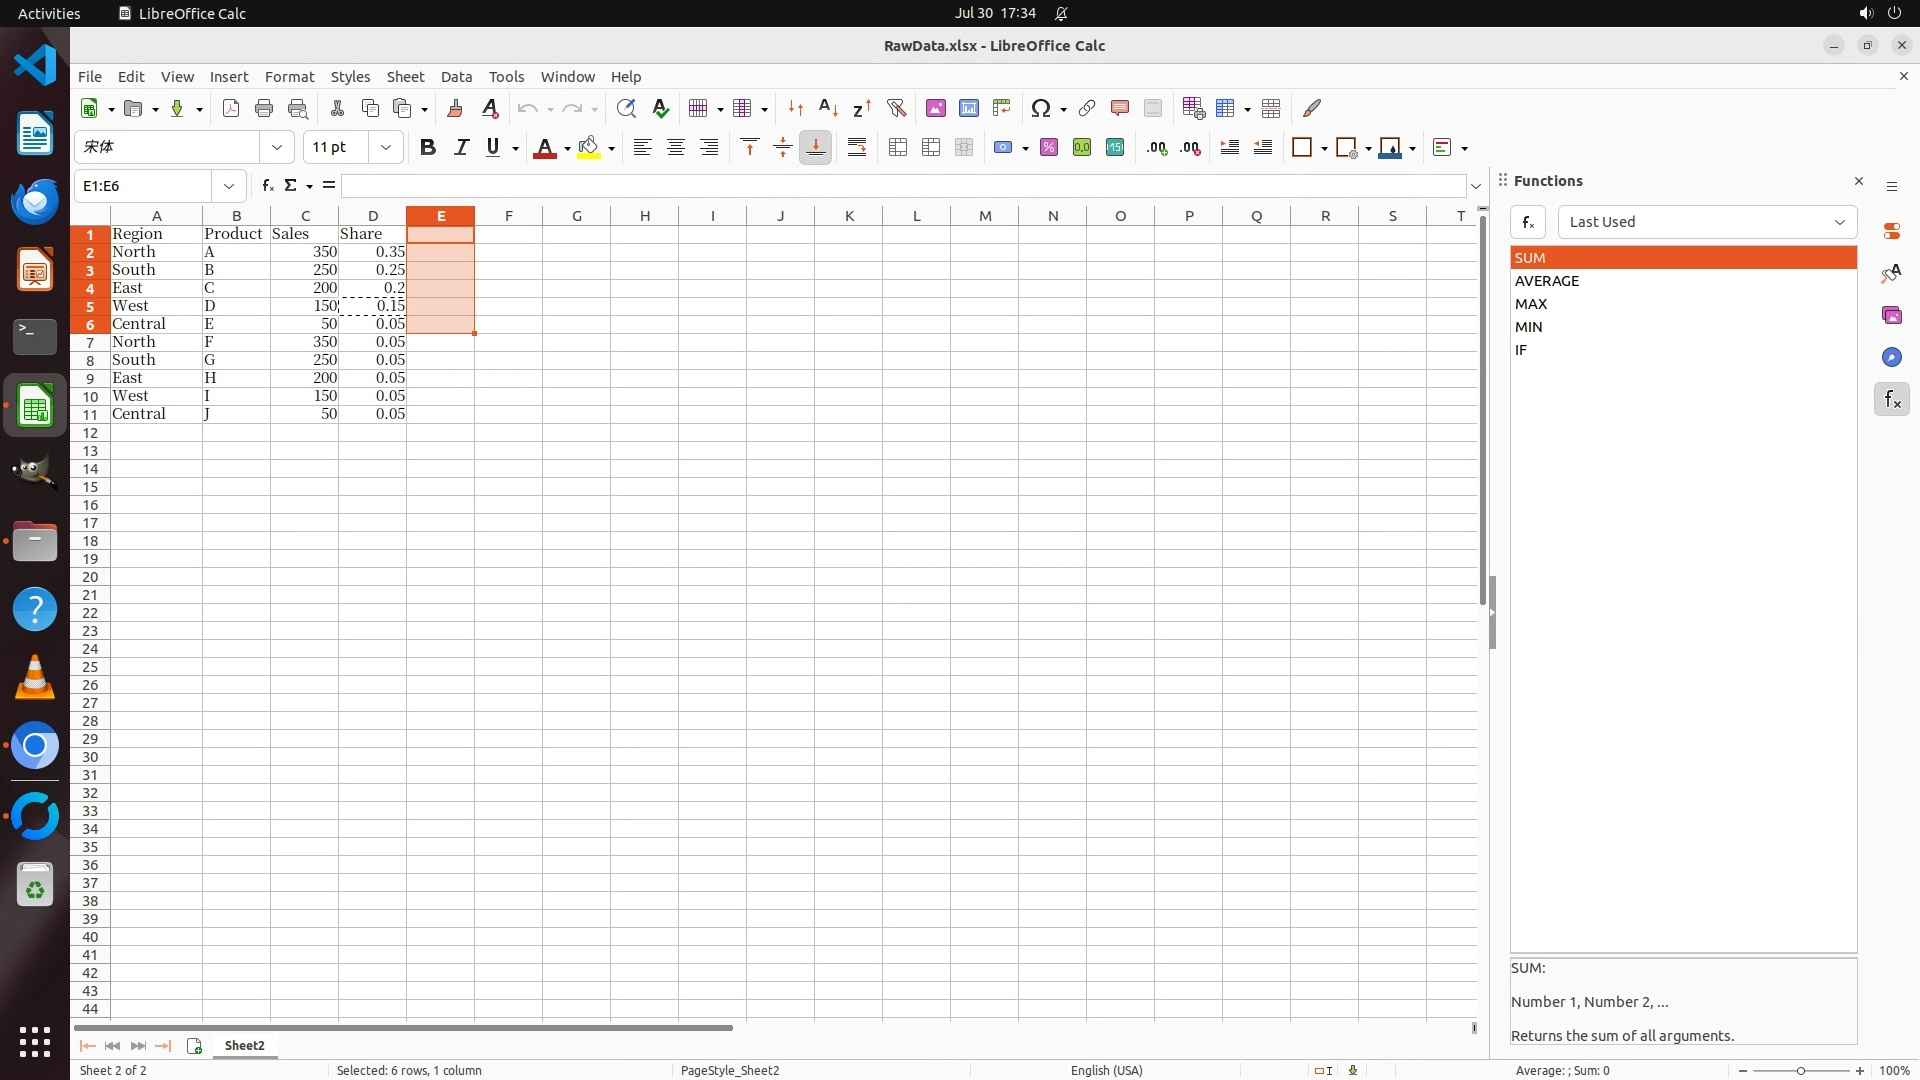Insert a chart using toolbar icon
1920x1080 pixels.
pyautogui.click(x=968, y=108)
